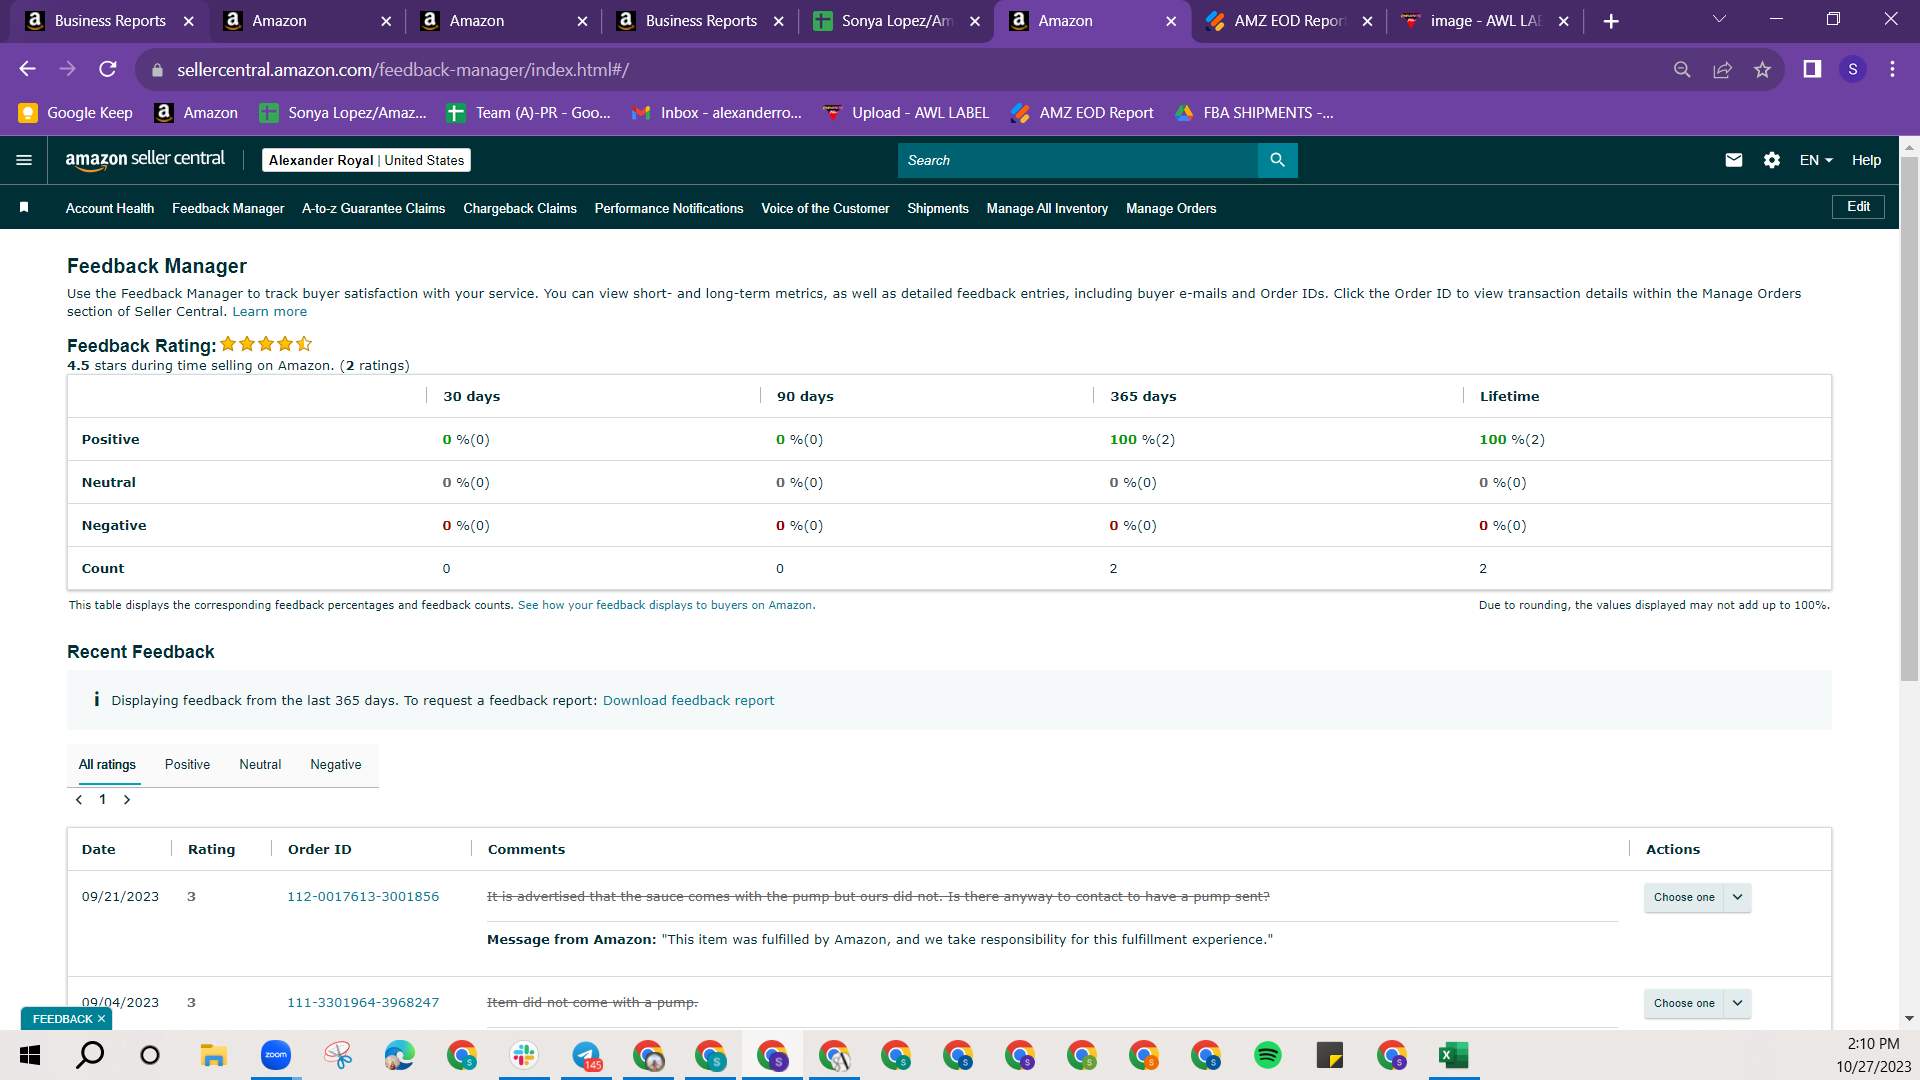
Task: Open Zoom from the taskbar
Action: pos(275,1055)
